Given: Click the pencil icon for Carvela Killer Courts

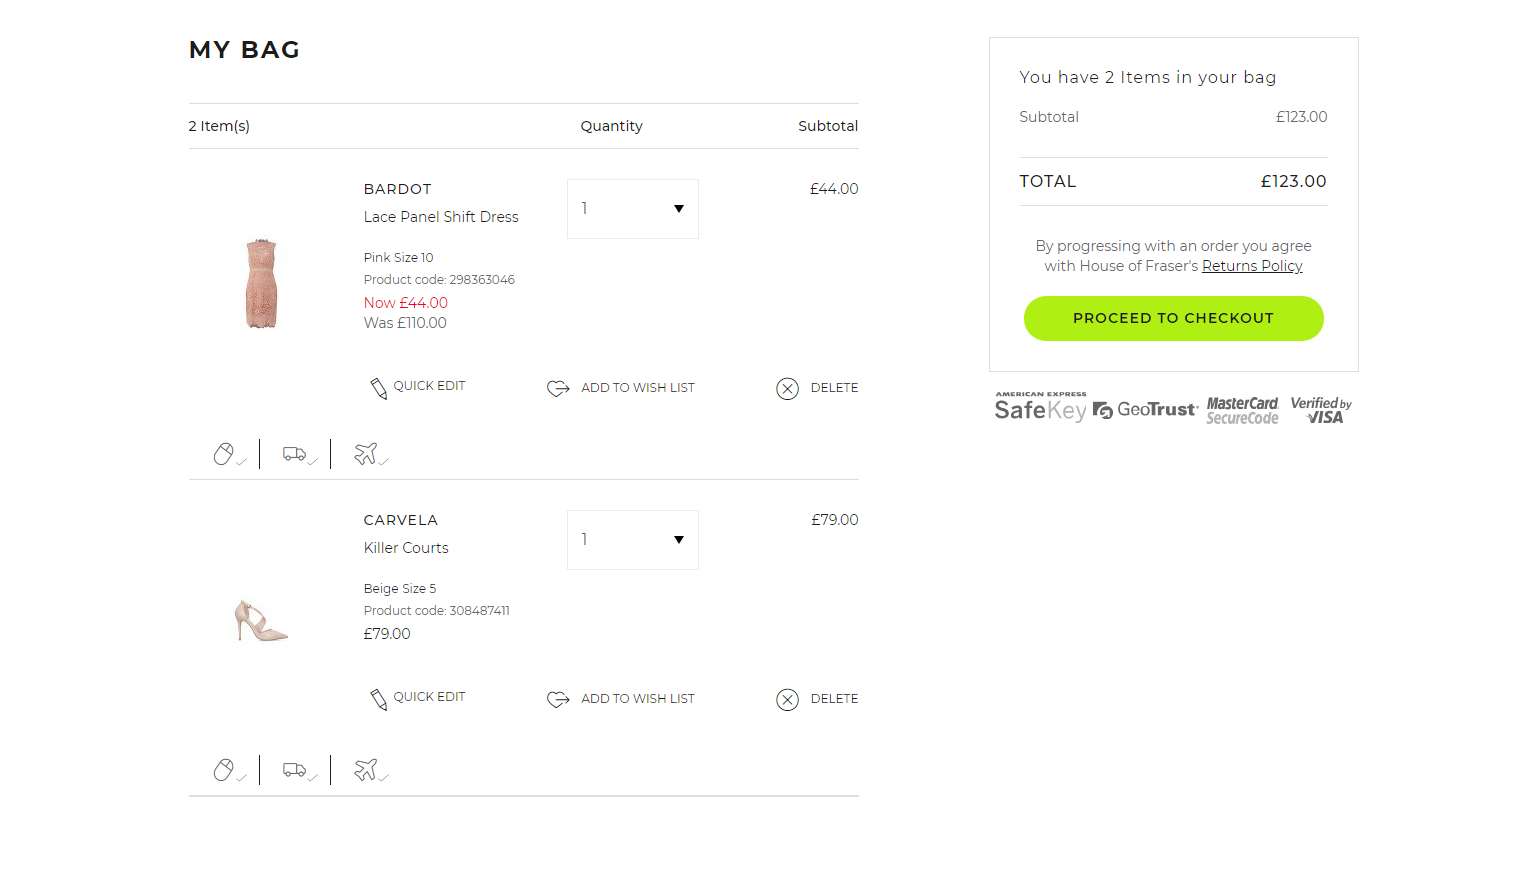Looking at the screenshot, I should click(379, 700).
